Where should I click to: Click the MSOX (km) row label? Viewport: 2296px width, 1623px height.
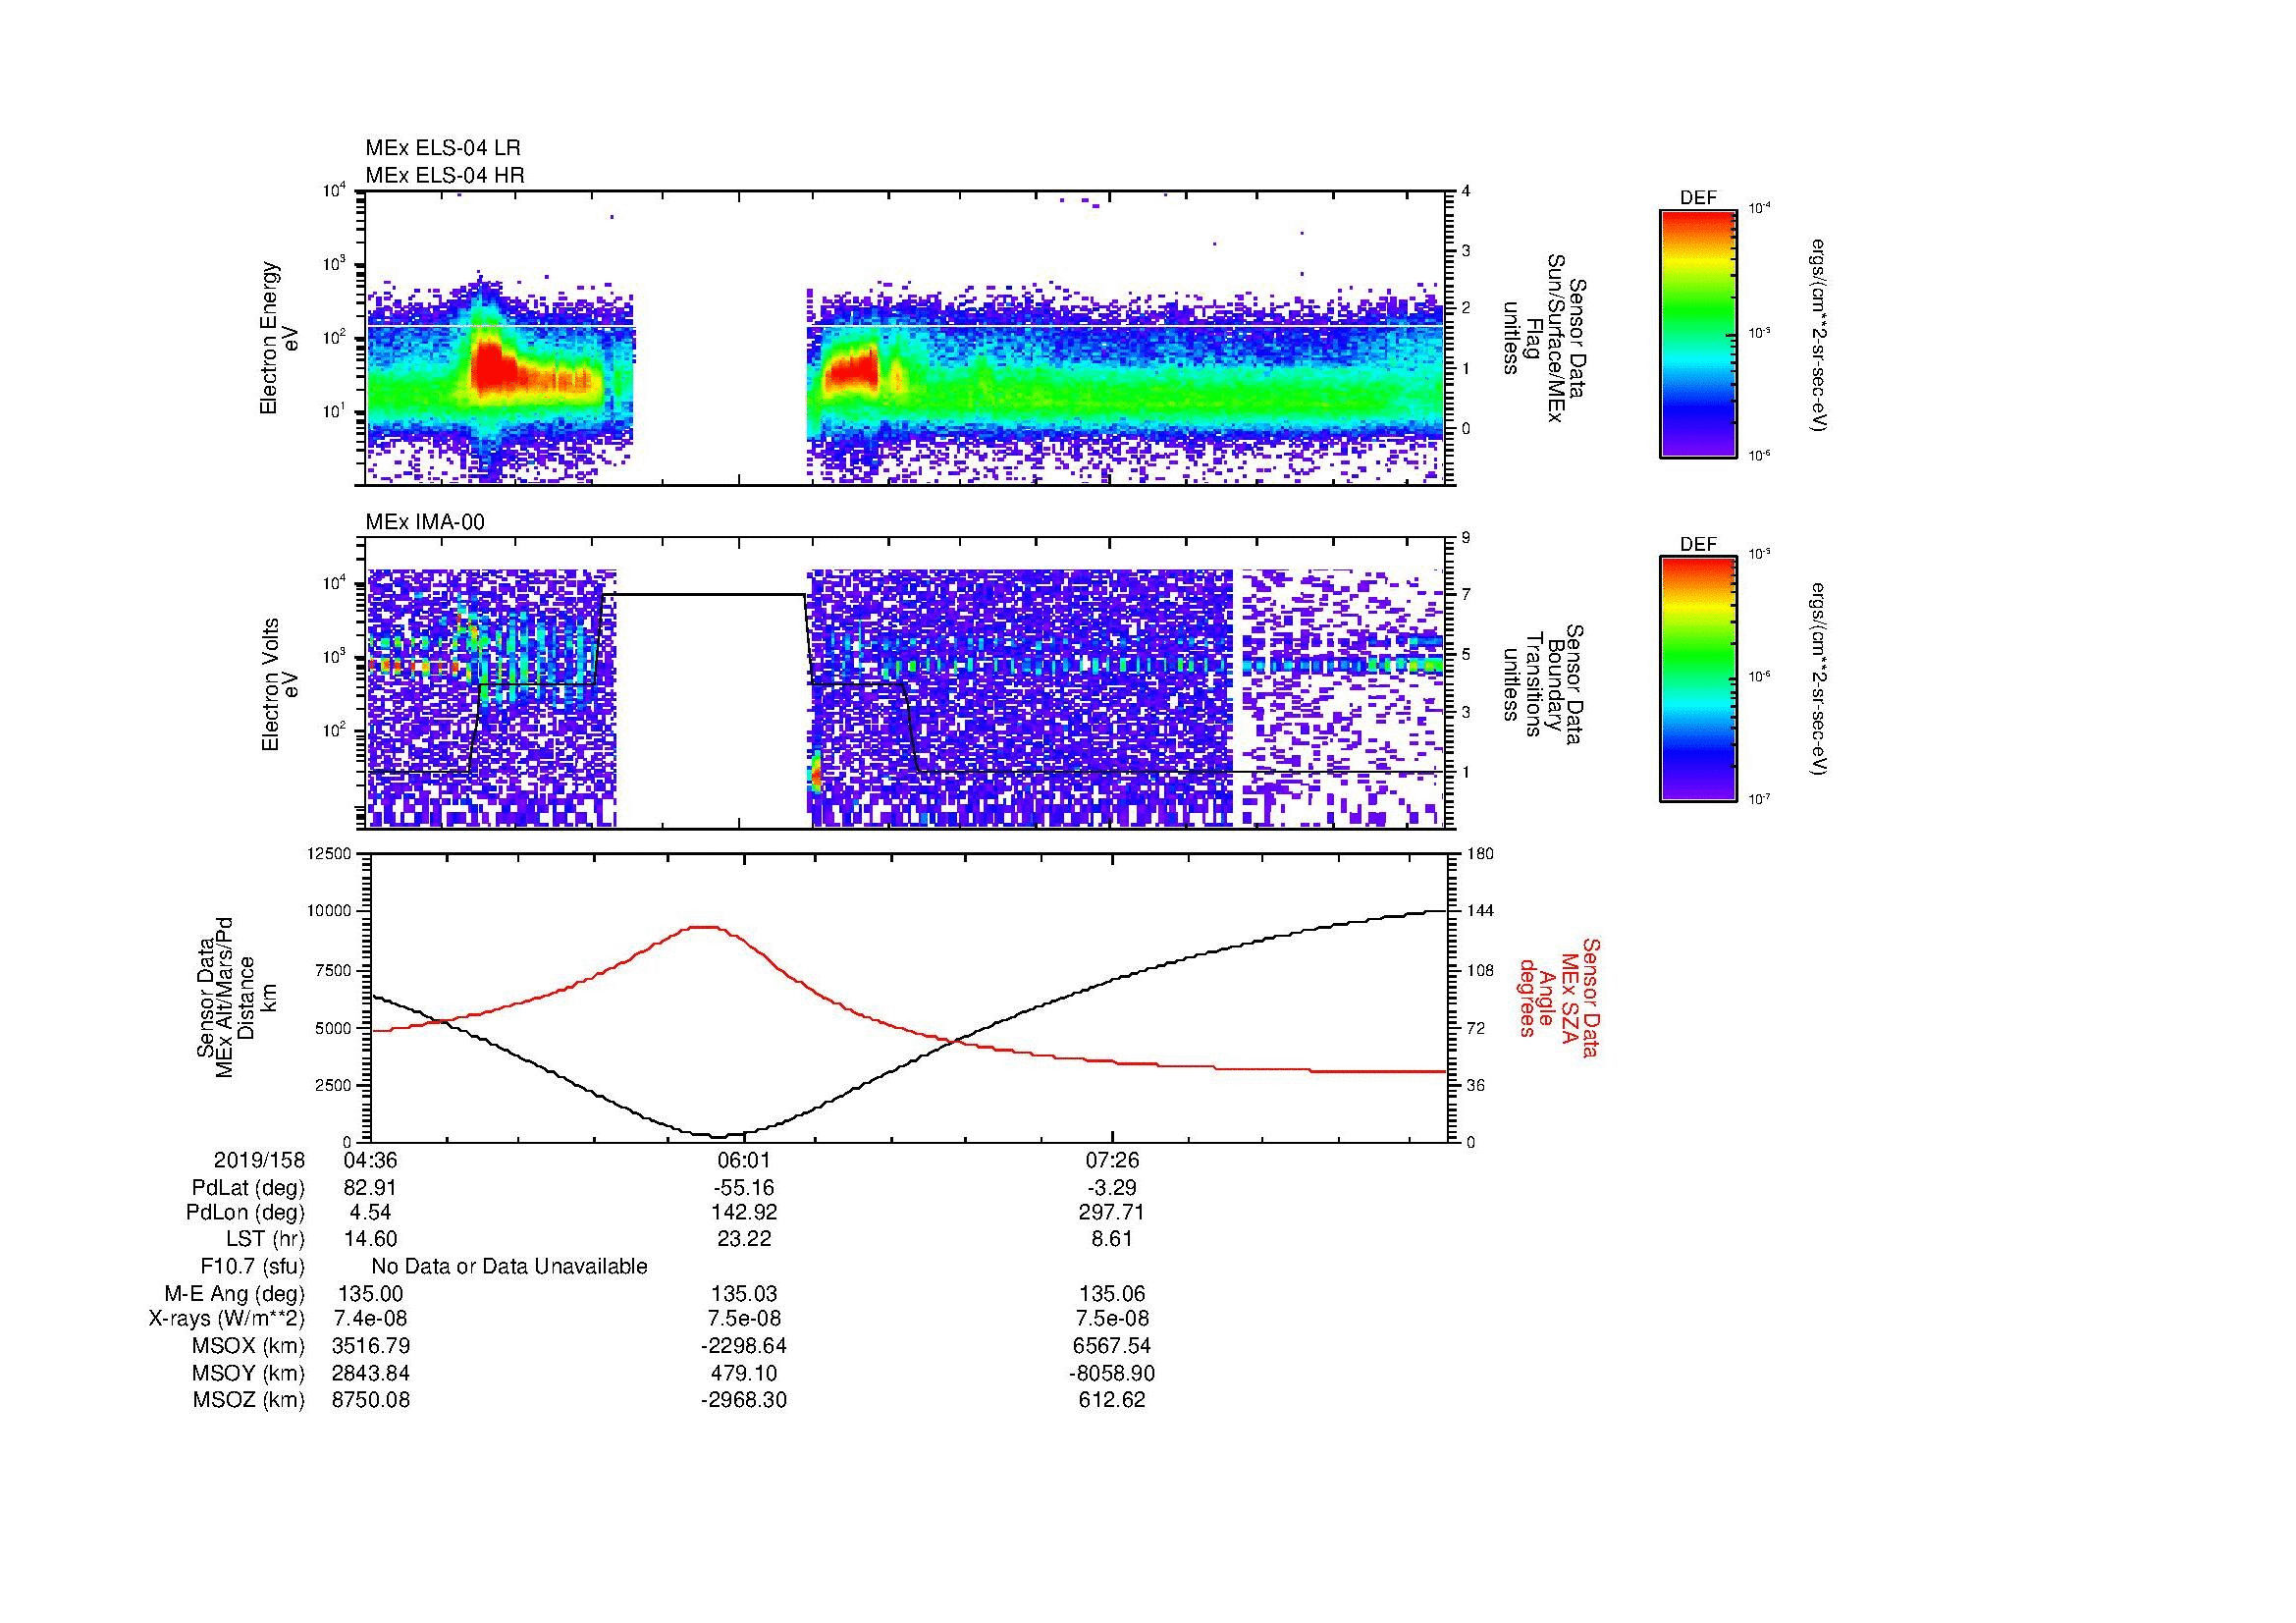click(248, 1346)
